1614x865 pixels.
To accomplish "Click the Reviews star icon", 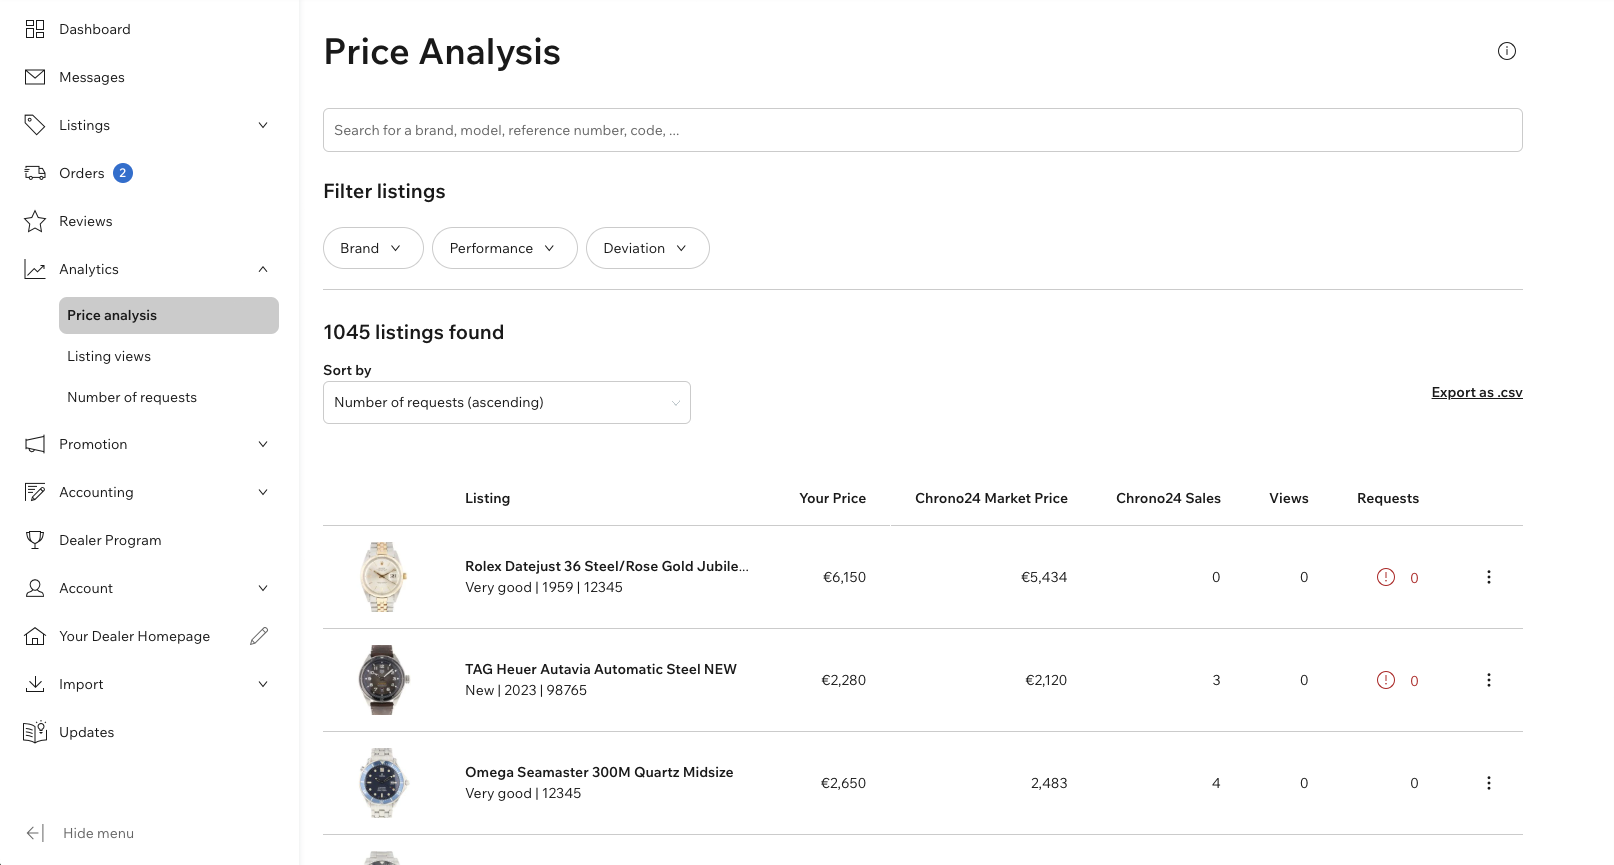I will pos(35,221).
